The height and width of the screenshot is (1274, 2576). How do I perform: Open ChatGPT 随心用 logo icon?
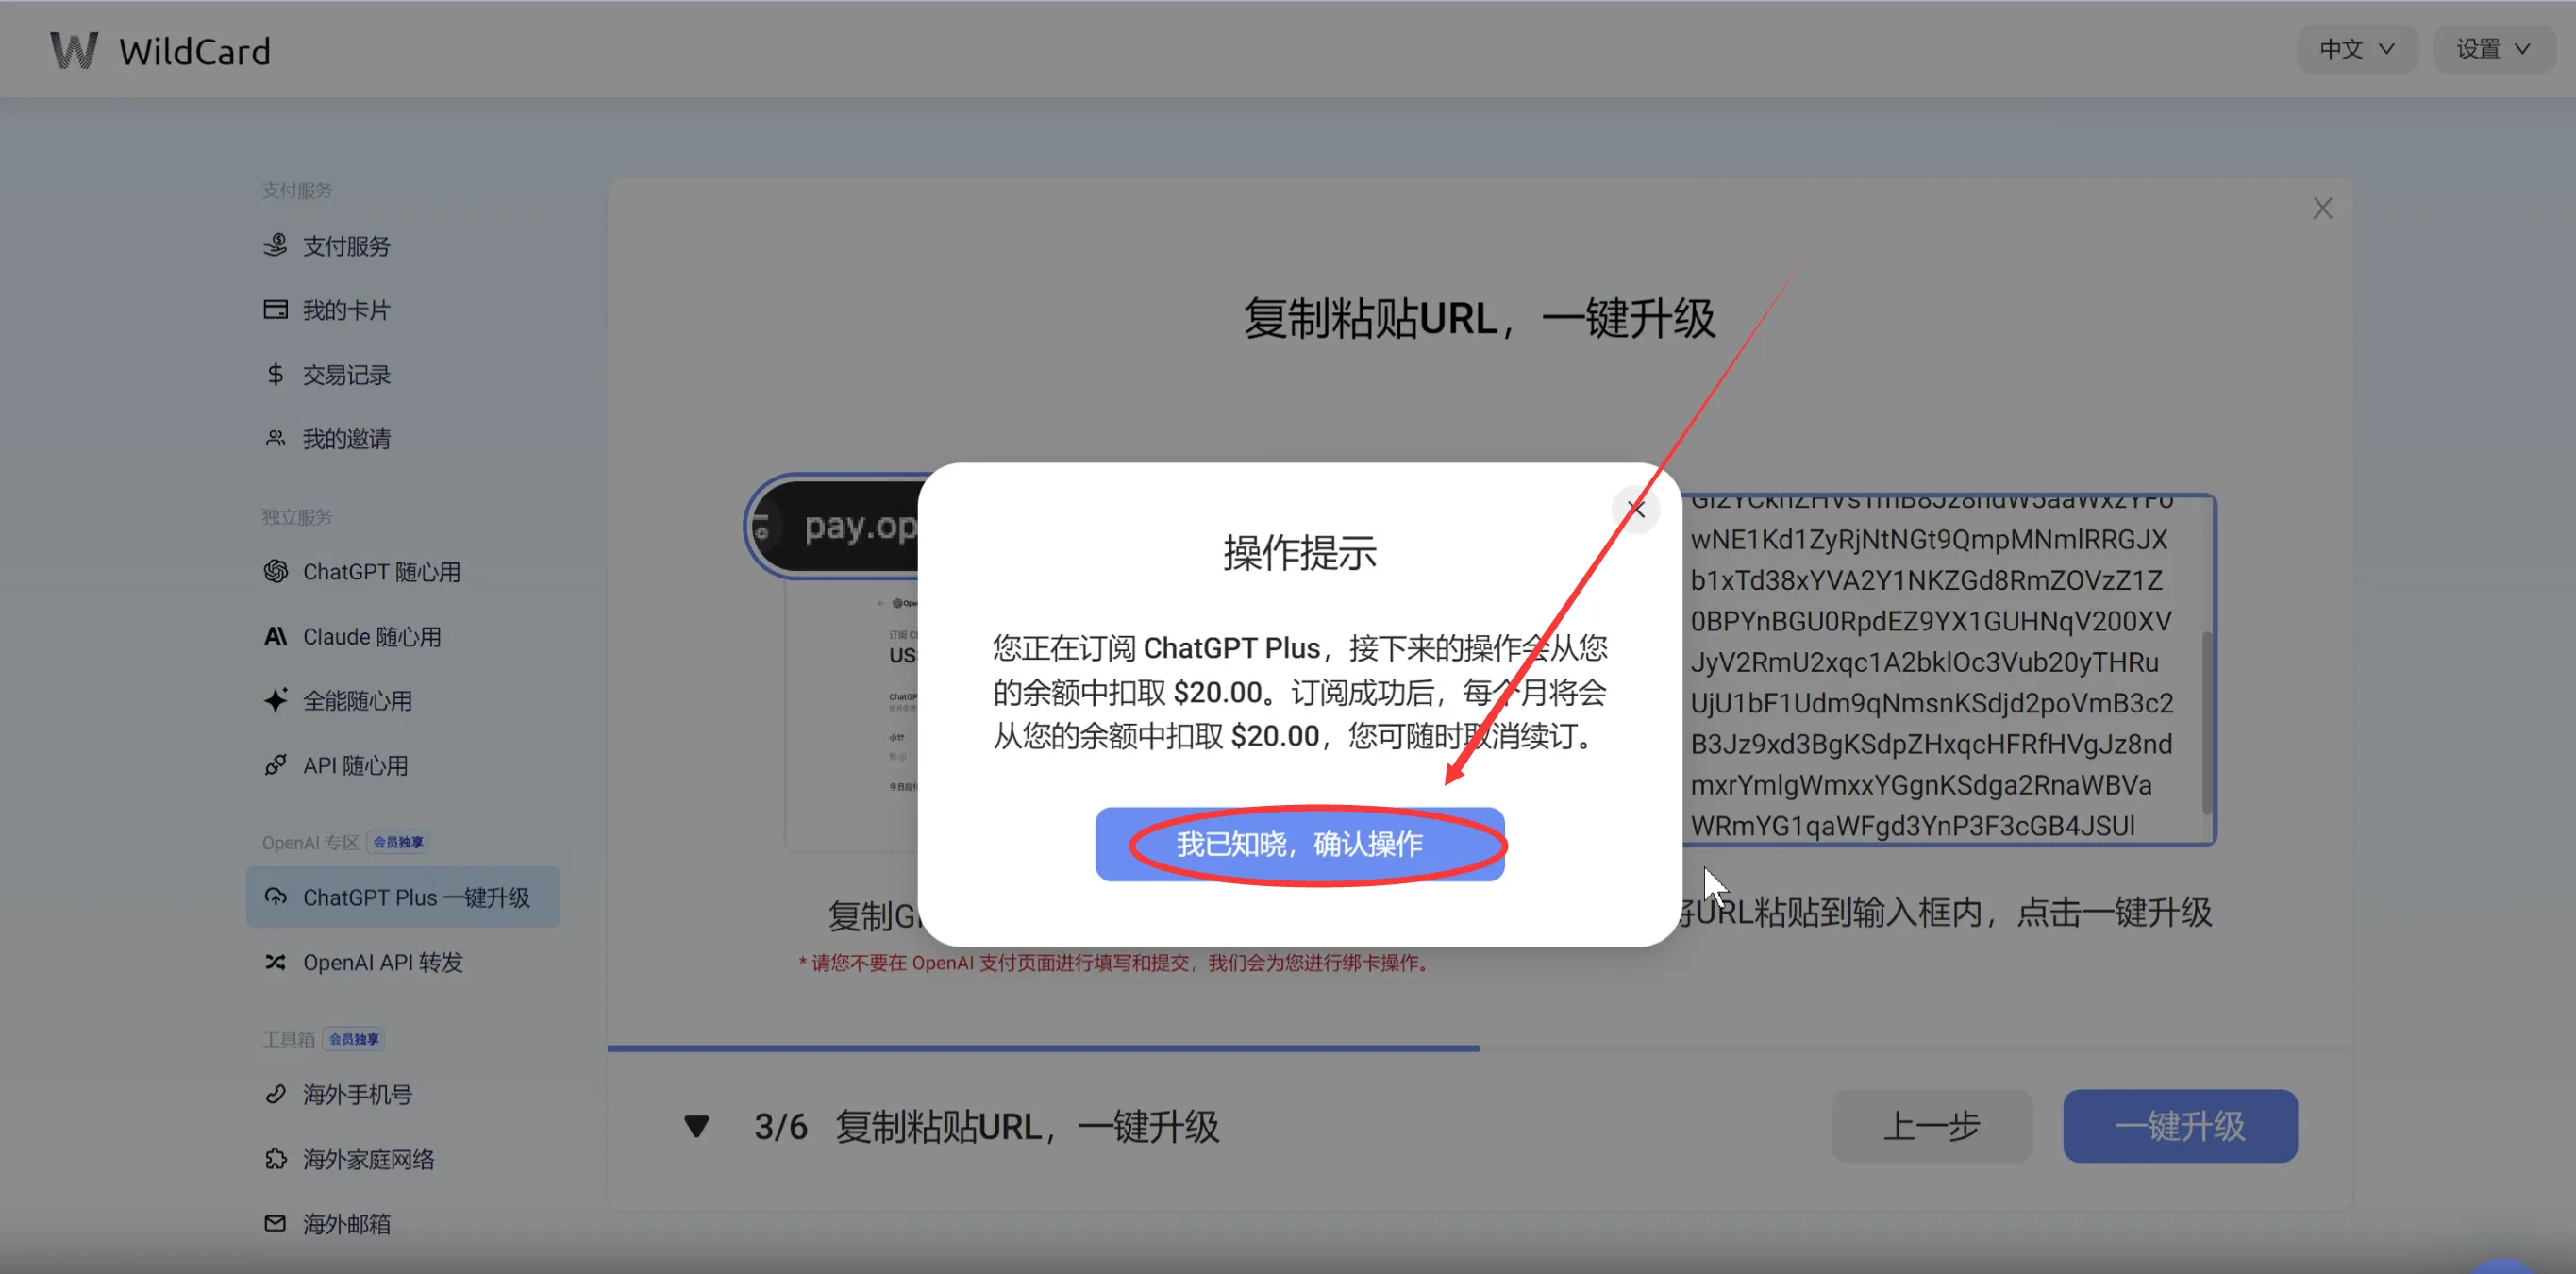tap(275, 571)
